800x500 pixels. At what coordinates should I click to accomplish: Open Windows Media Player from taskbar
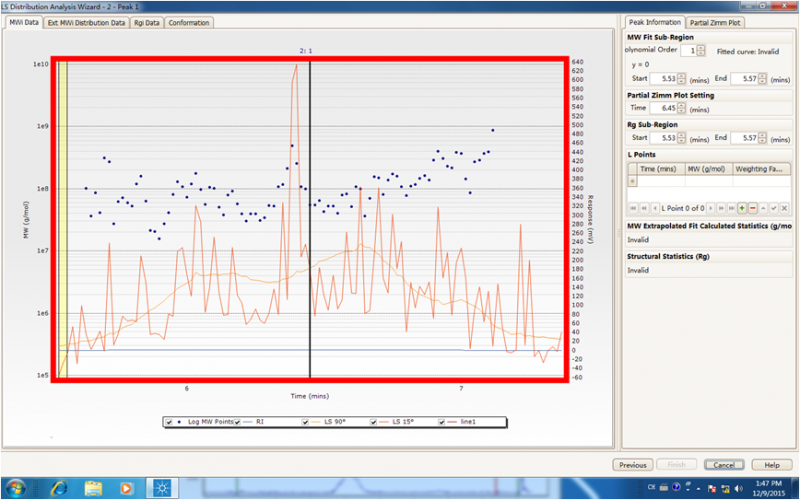pos(126,488)
